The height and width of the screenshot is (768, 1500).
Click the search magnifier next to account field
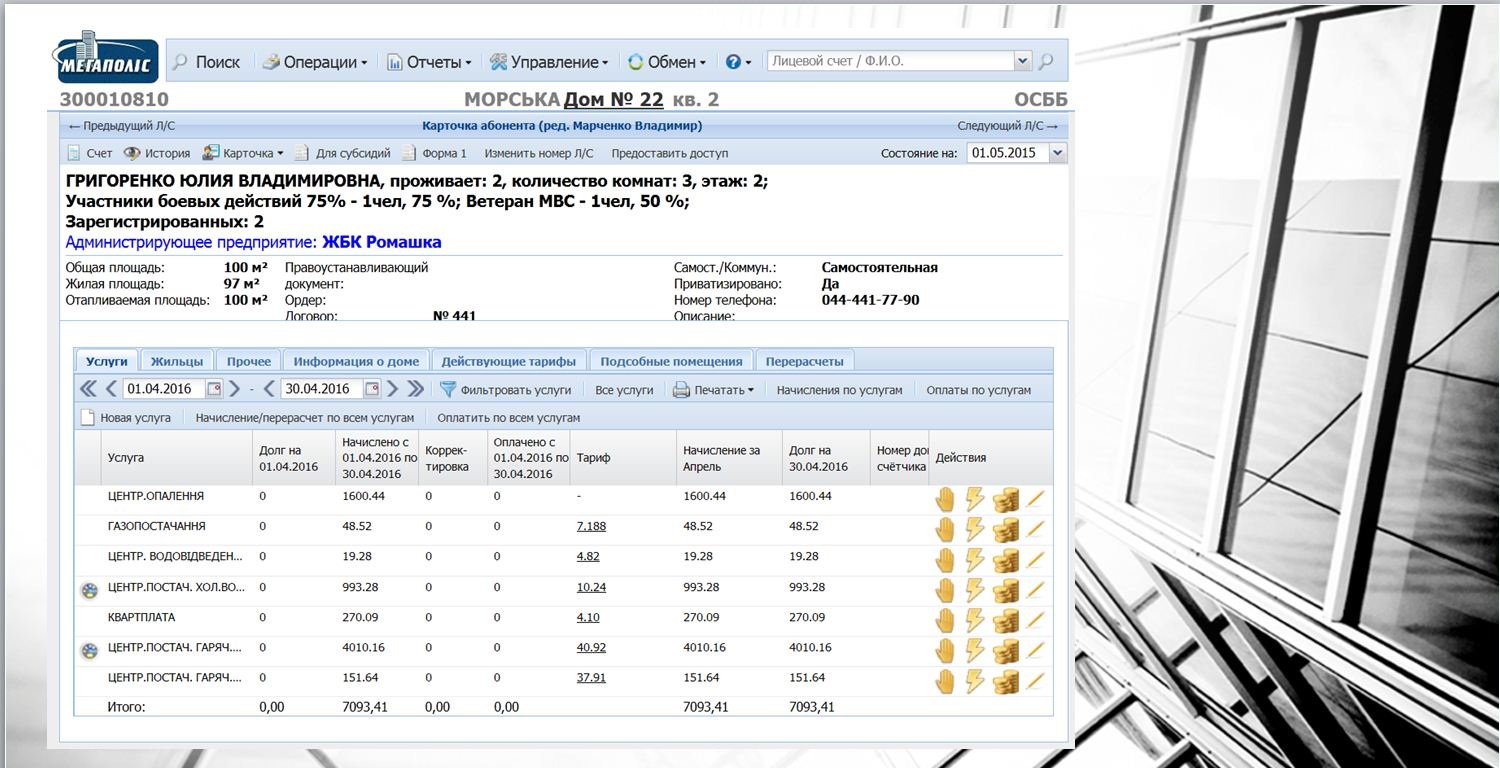point(1046,62)
